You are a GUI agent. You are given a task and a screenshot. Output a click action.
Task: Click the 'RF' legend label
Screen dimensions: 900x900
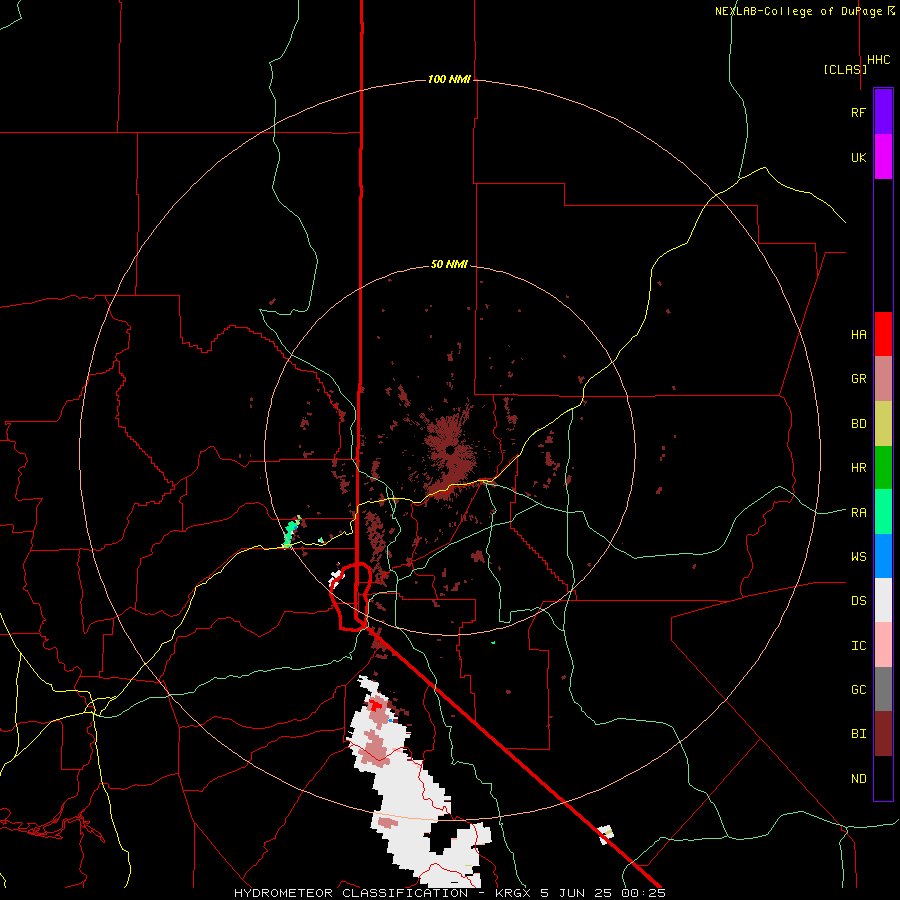pyautogui.click(x=858, y=112)
